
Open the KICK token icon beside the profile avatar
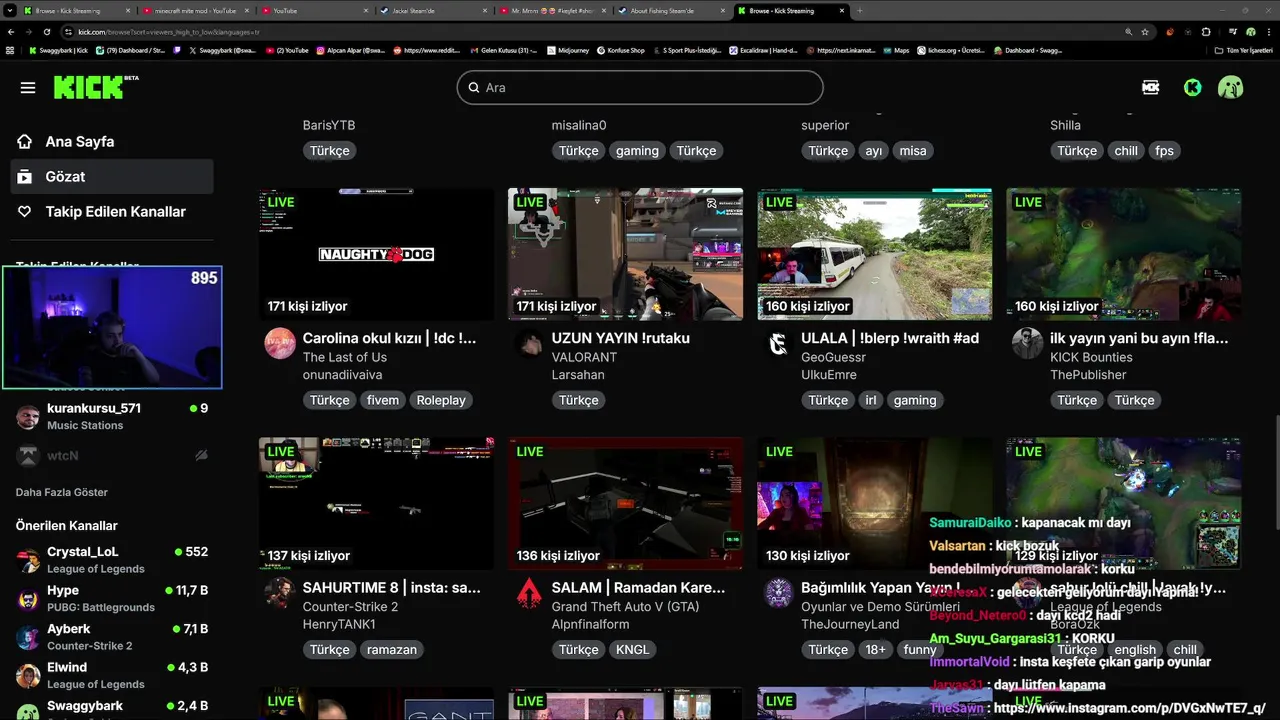pos(1151,88)
